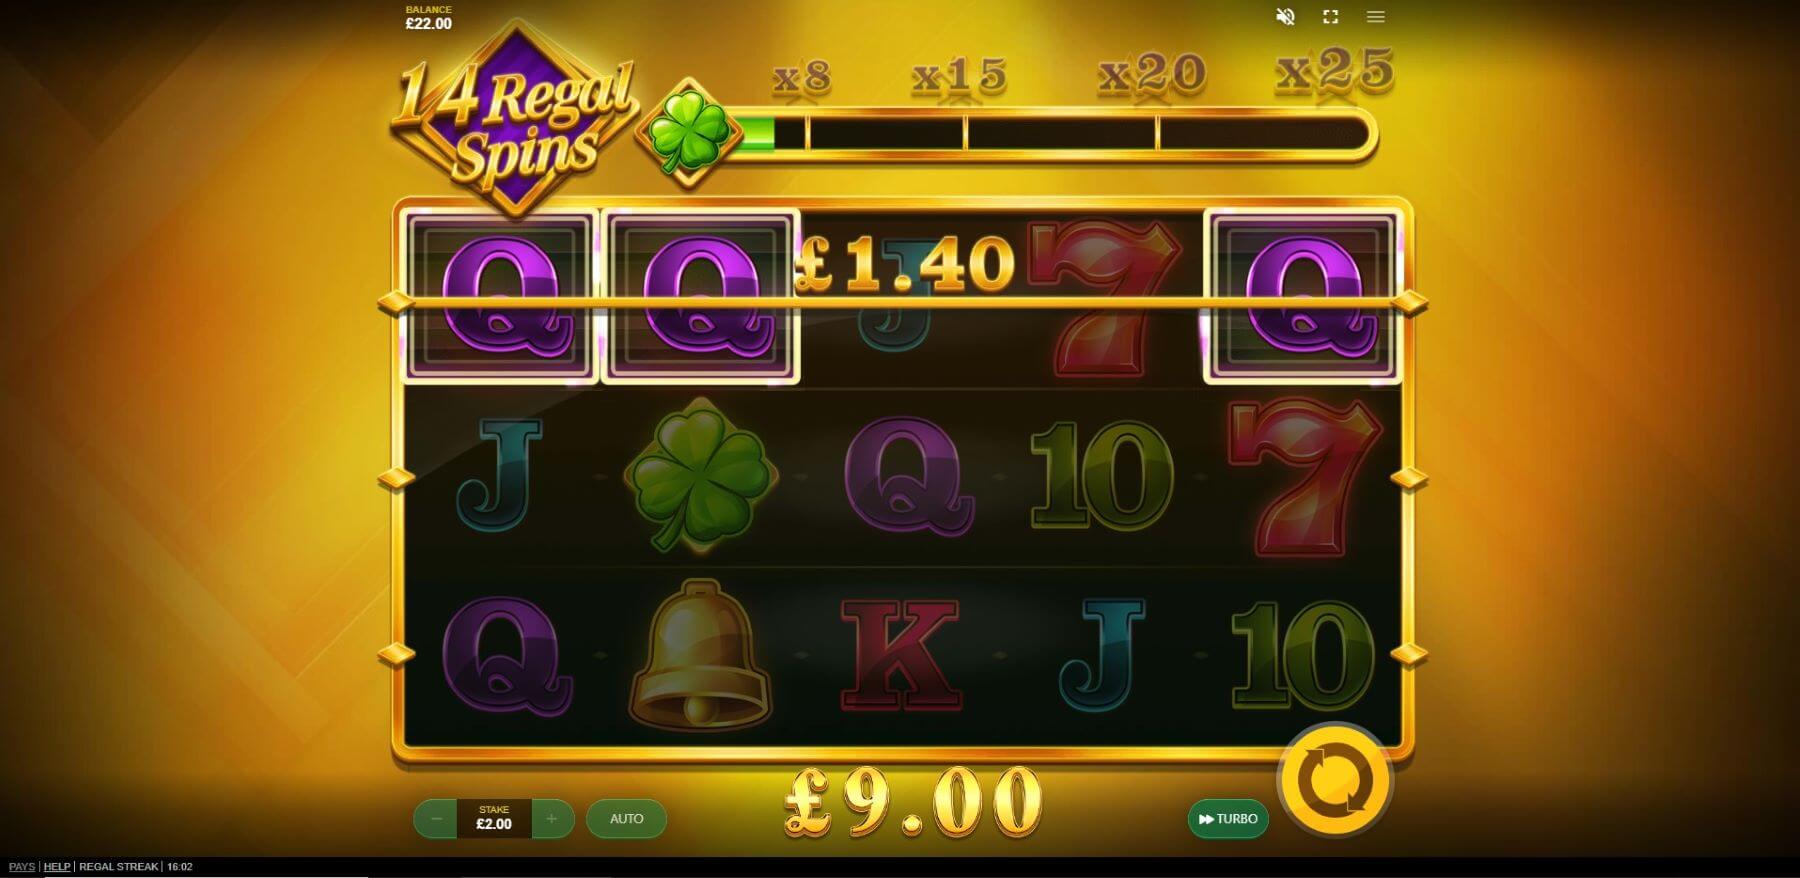Image resolution: width=1800 pixels, height=878 pixels.
Task: Increase the stake amount
Action: (552, 819)
